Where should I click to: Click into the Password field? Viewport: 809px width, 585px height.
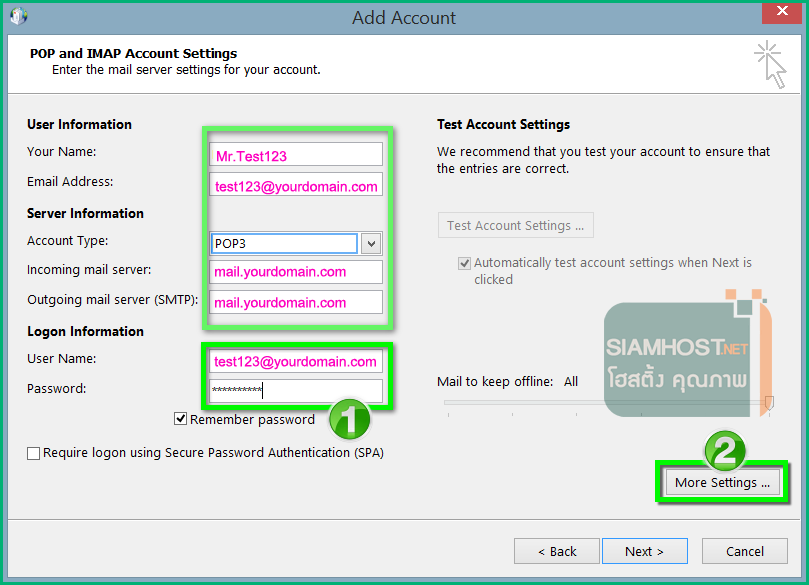click(x=297, y=391)
